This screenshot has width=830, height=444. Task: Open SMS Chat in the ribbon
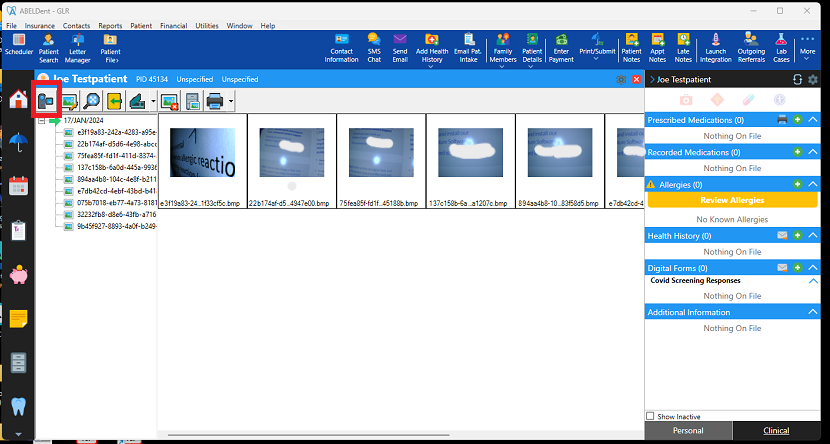pos(374,48)
